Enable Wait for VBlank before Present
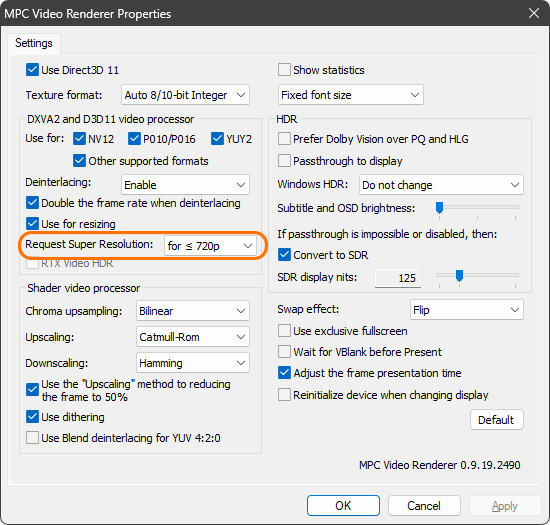 (x=284, y=352)
